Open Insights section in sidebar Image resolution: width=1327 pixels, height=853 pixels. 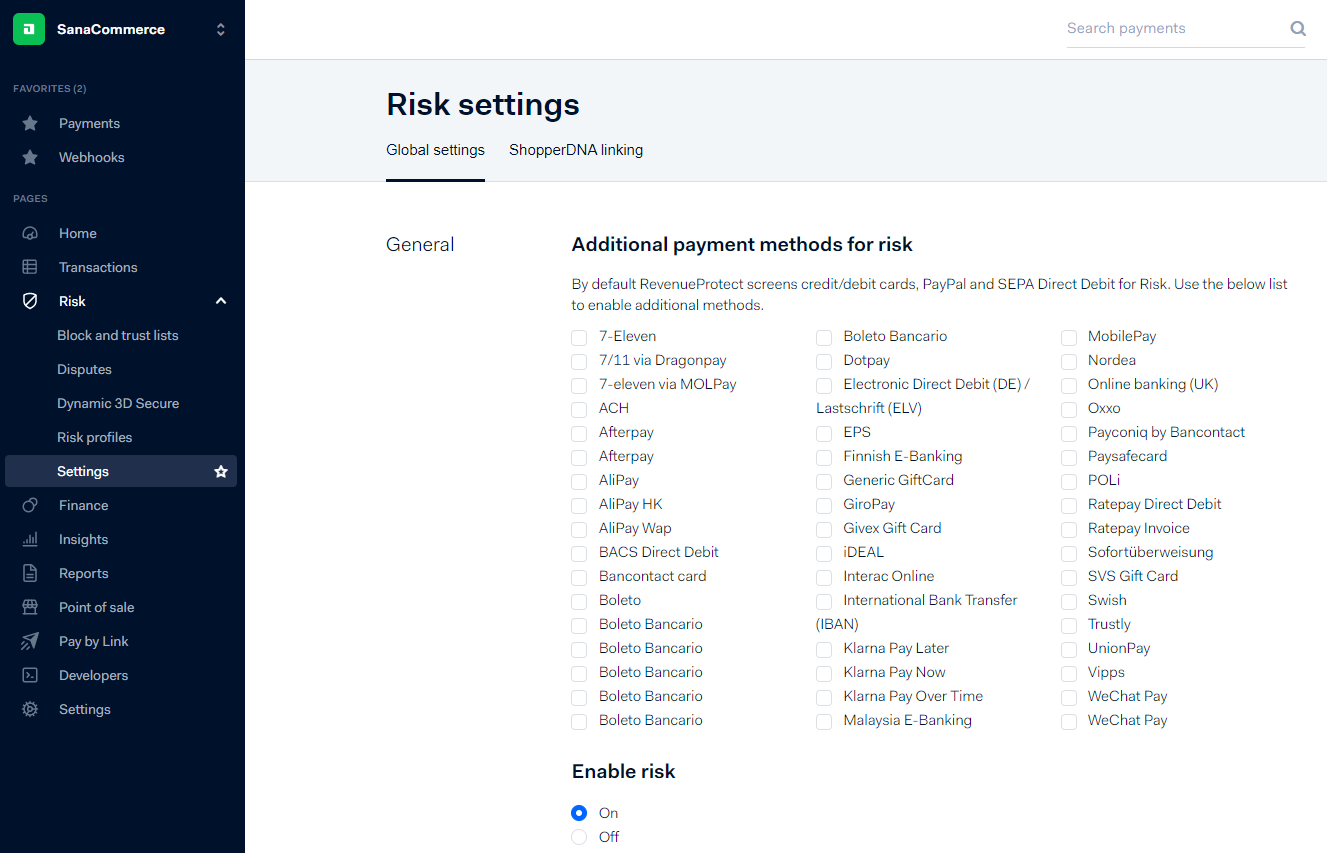pos(83,539)
